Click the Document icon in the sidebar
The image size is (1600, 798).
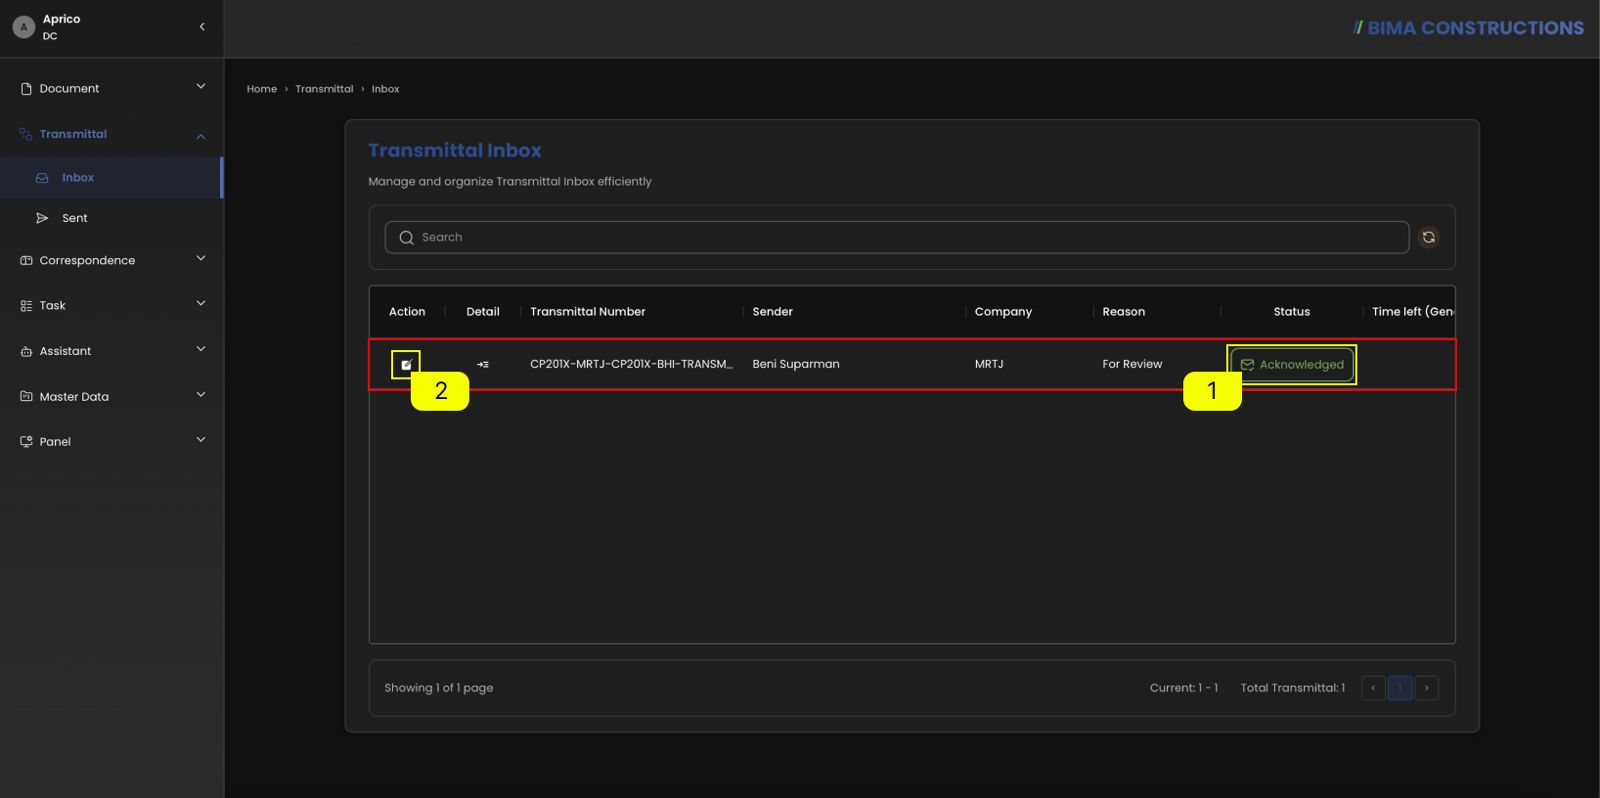coord(26,89)
